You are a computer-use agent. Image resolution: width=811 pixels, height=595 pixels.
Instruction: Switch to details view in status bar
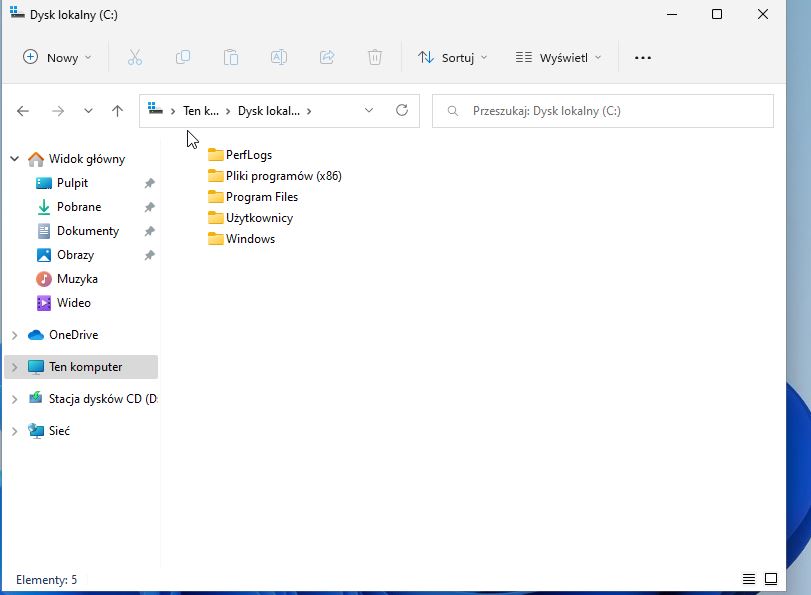(748, 579)
